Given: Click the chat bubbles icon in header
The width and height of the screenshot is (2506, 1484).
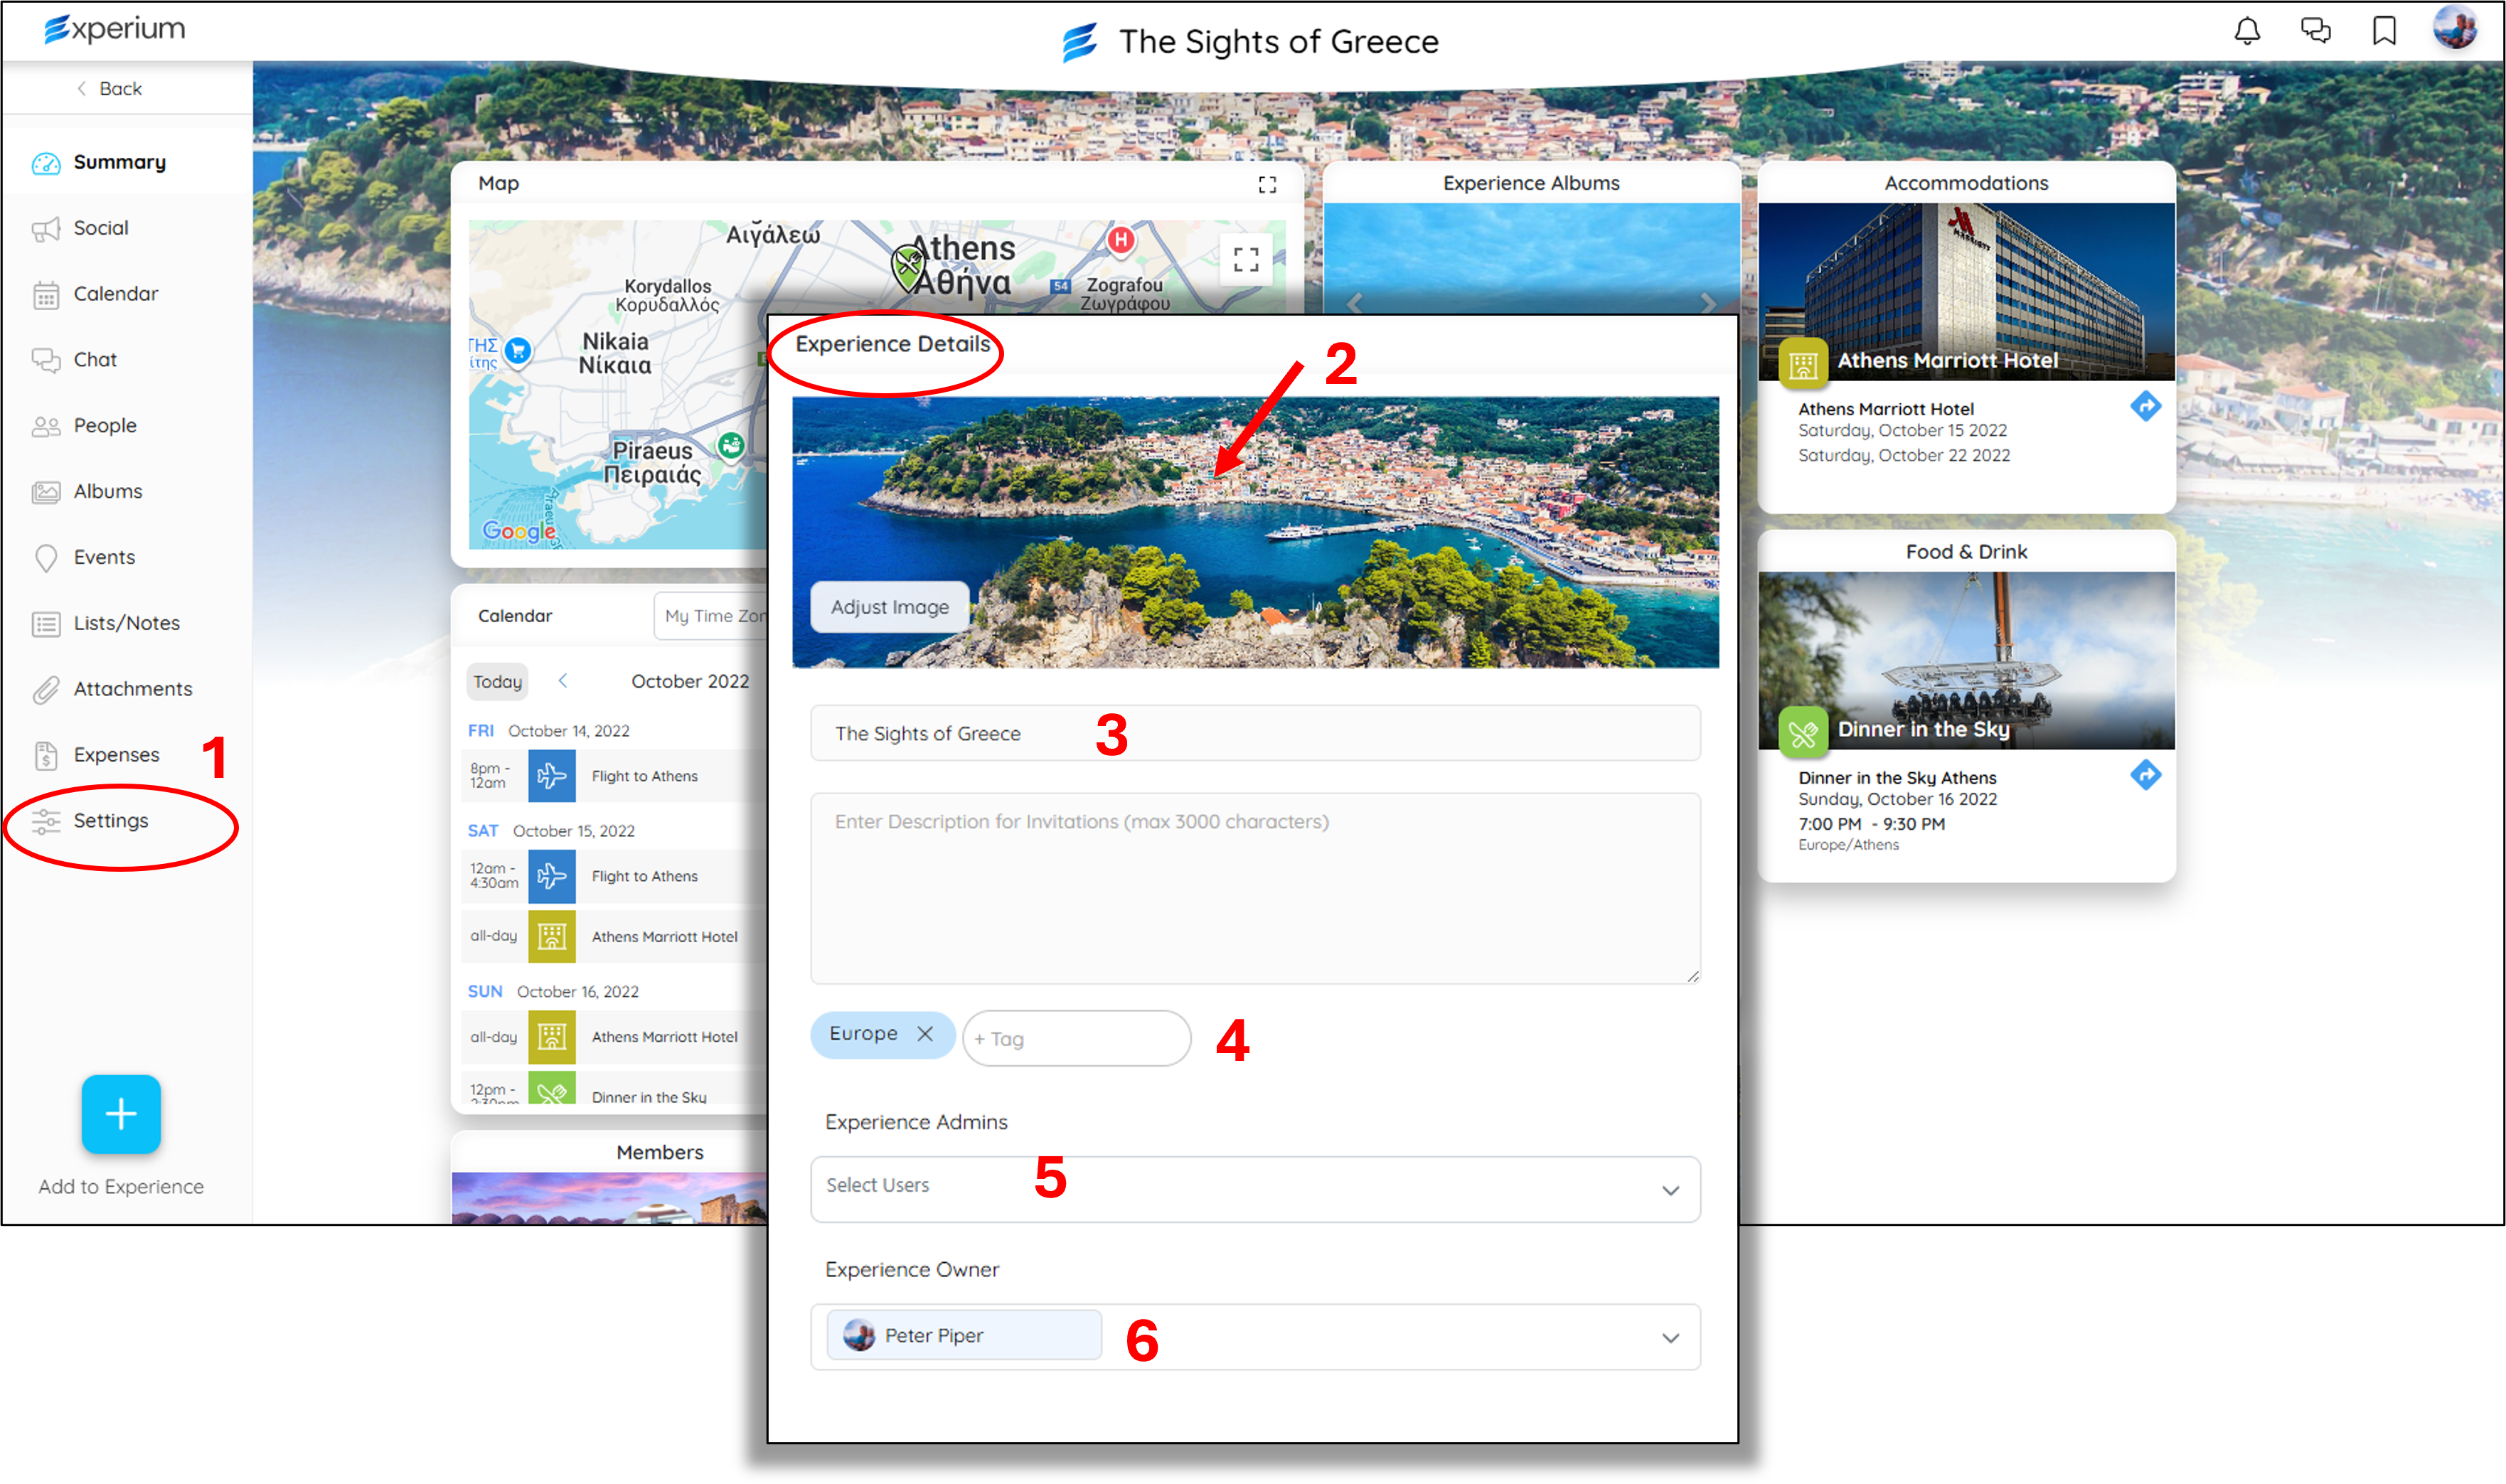Looking at the screenshot, I should [2315, 31].
